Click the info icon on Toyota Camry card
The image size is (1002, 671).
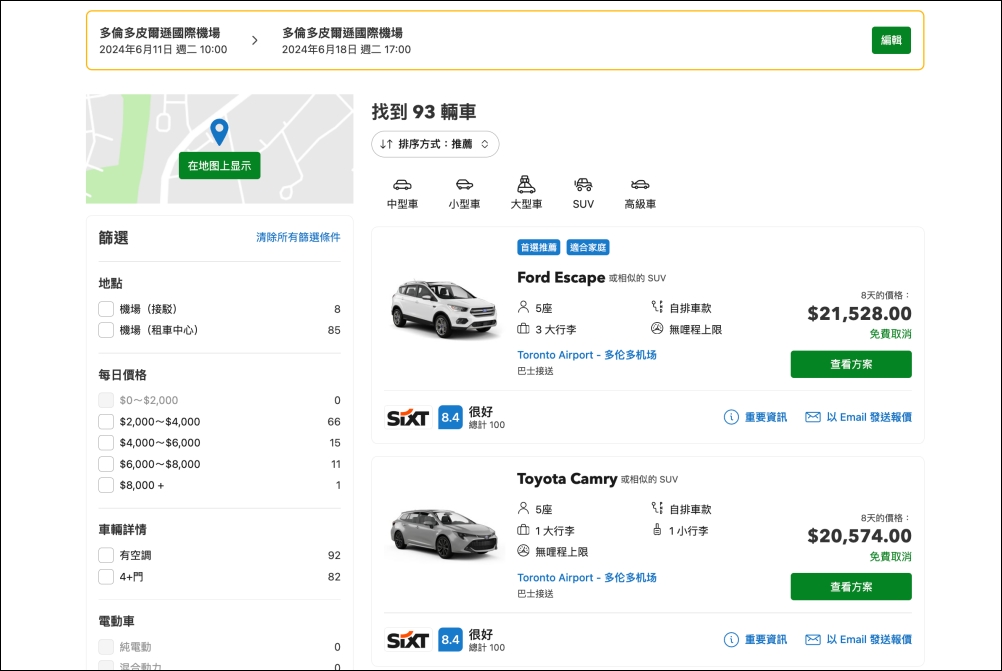tap(731, 640)
